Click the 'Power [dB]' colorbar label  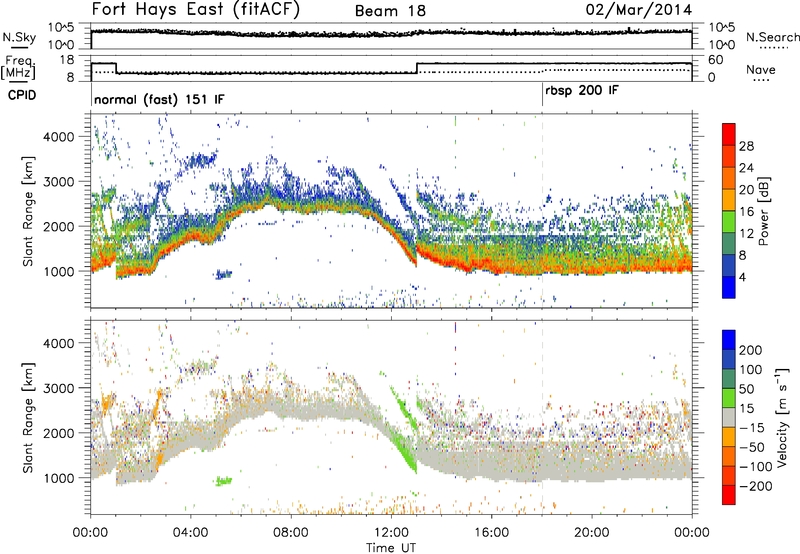764,211
